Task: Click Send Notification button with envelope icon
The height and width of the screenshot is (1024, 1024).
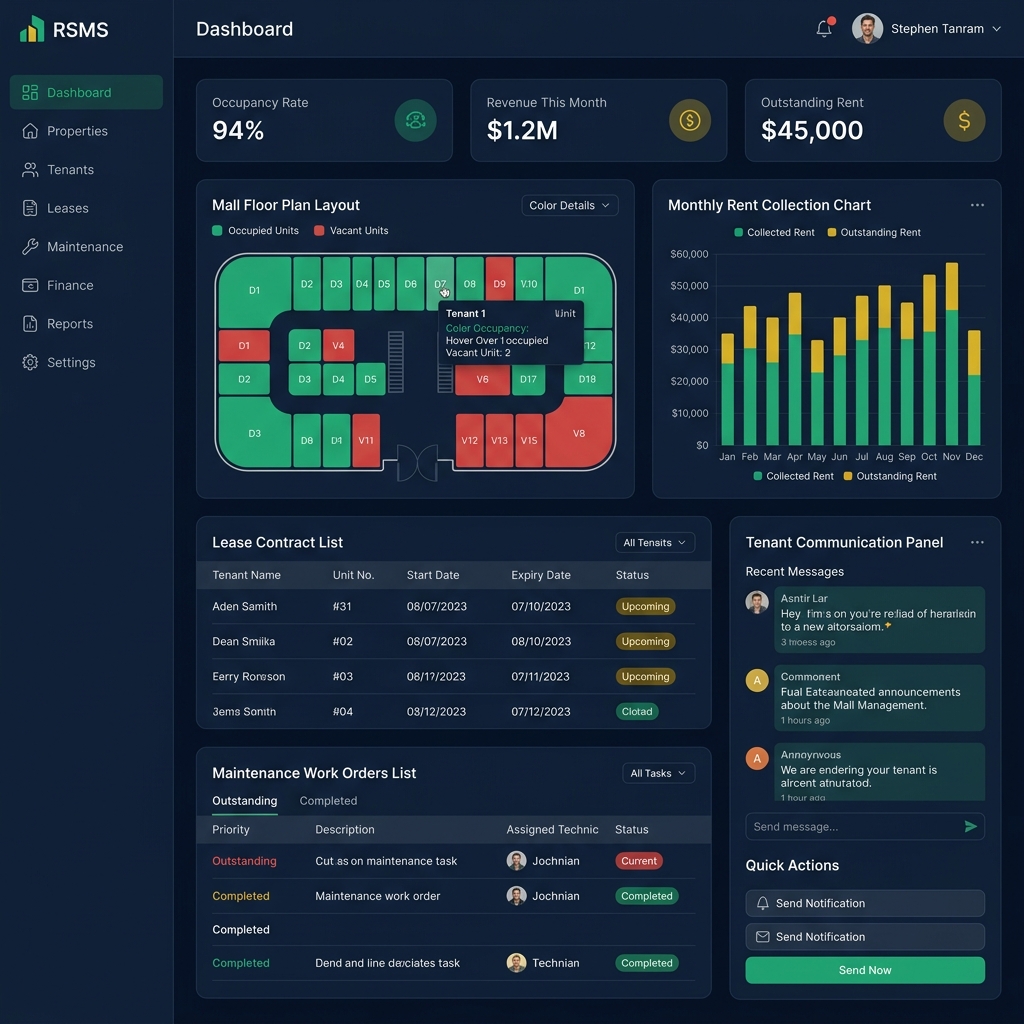Action: (865, 937)
